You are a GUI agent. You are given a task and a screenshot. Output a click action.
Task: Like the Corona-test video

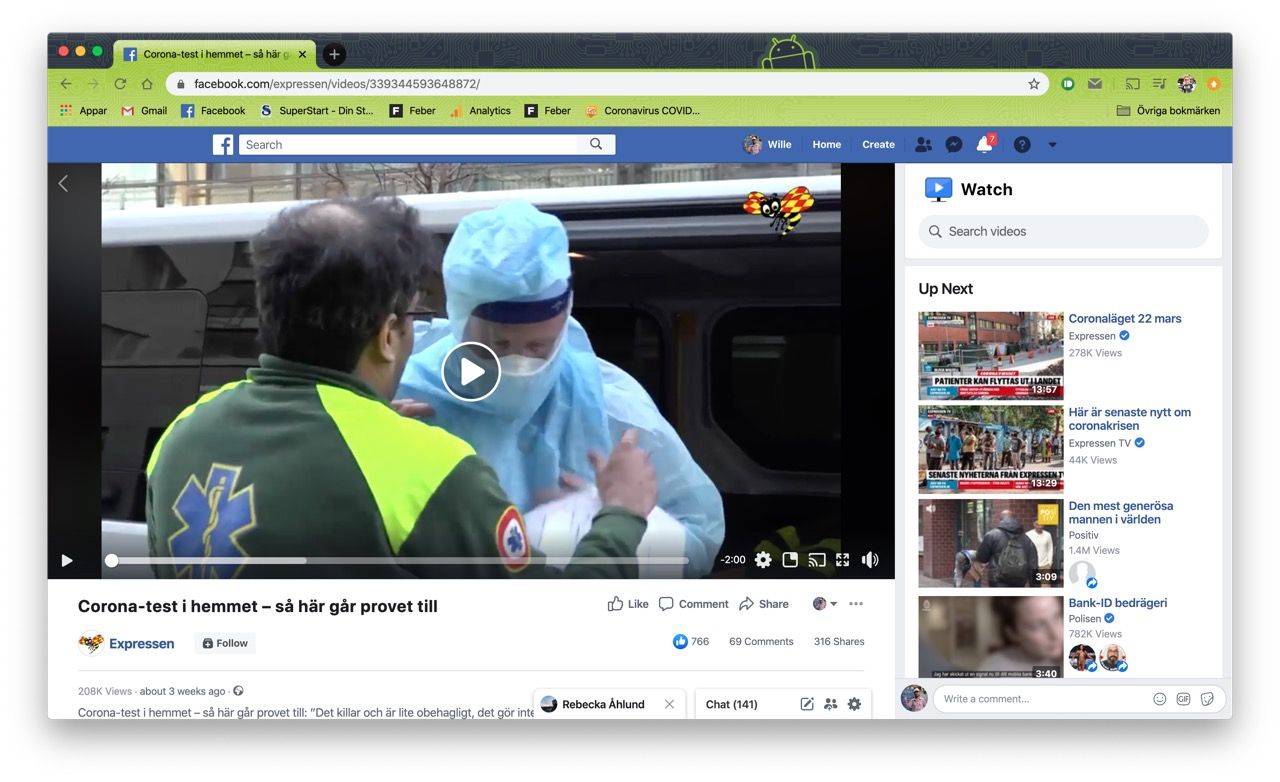(627, 603)
